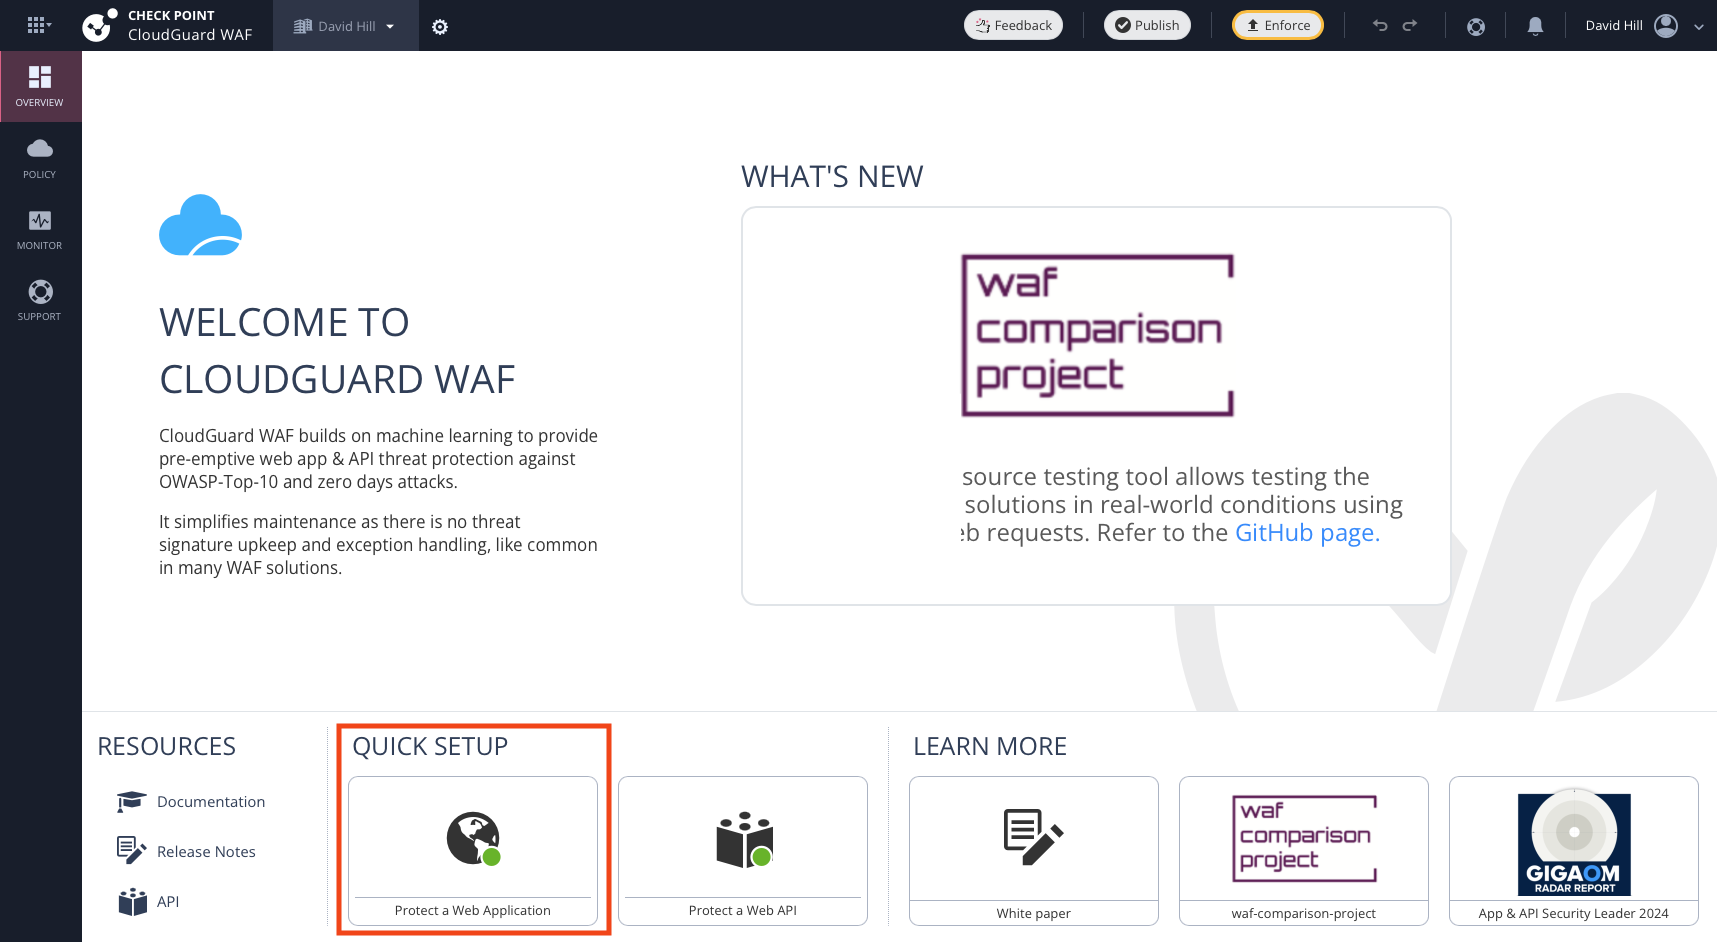Go to the Overview section
The width and height of the screenshot is (1717, 942).
coord(40,86)
